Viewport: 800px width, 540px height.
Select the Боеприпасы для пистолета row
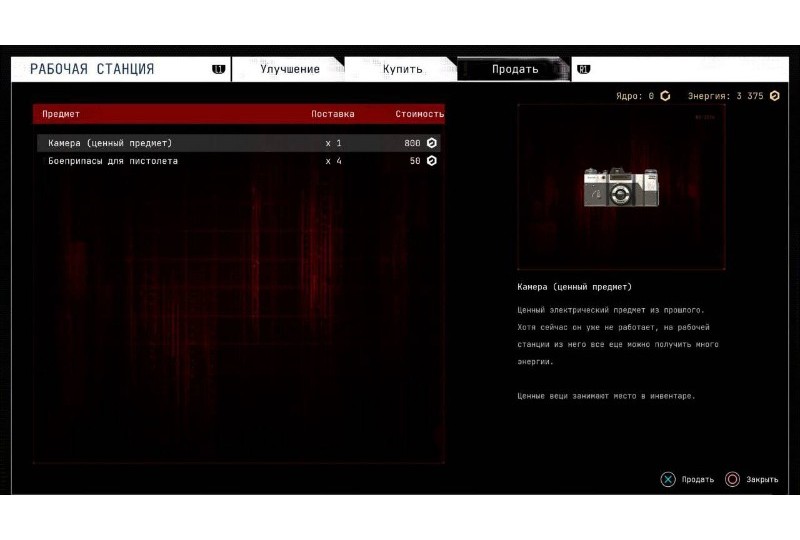click(x=113, y=161)
